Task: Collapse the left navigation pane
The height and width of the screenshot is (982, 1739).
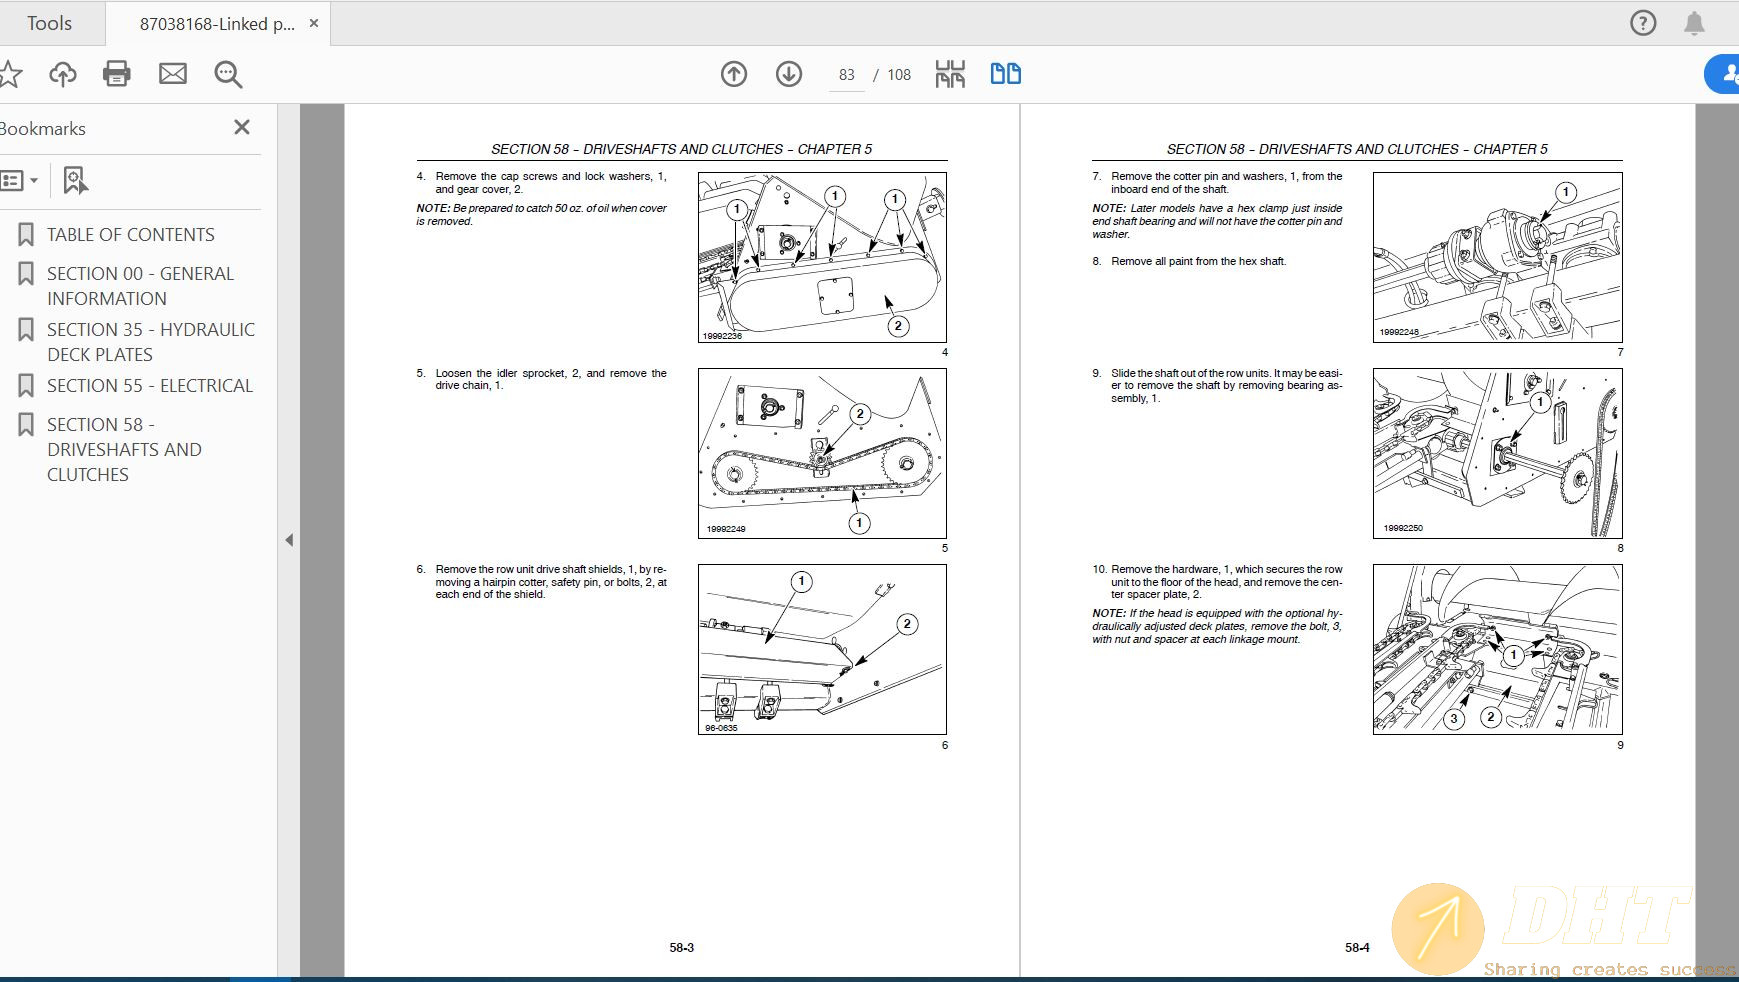Action: pos(289,540)
